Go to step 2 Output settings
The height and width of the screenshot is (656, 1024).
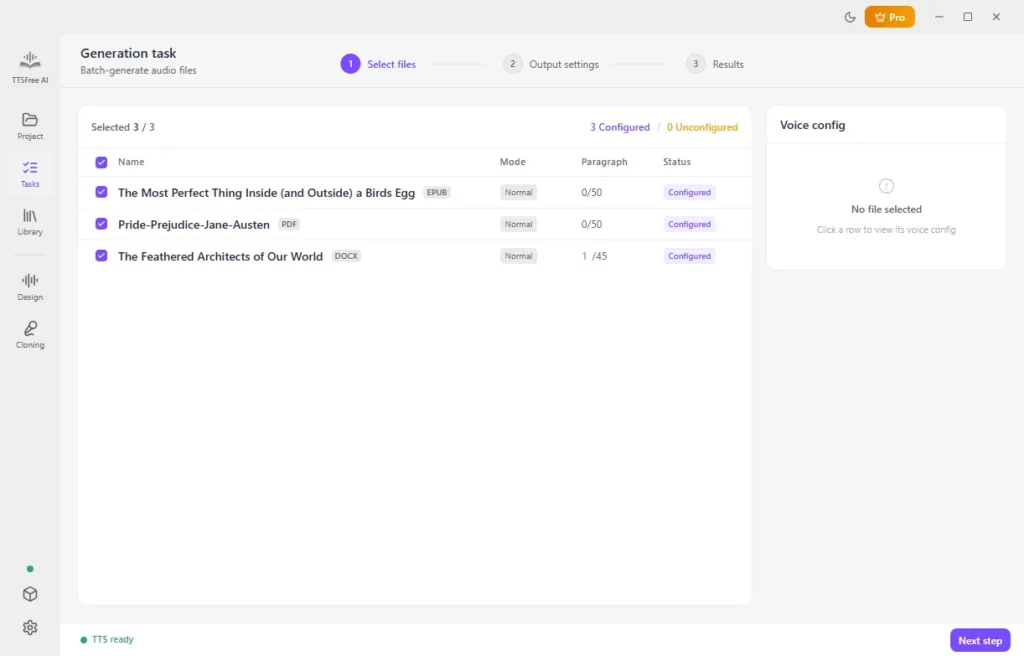tap(551, 64)
